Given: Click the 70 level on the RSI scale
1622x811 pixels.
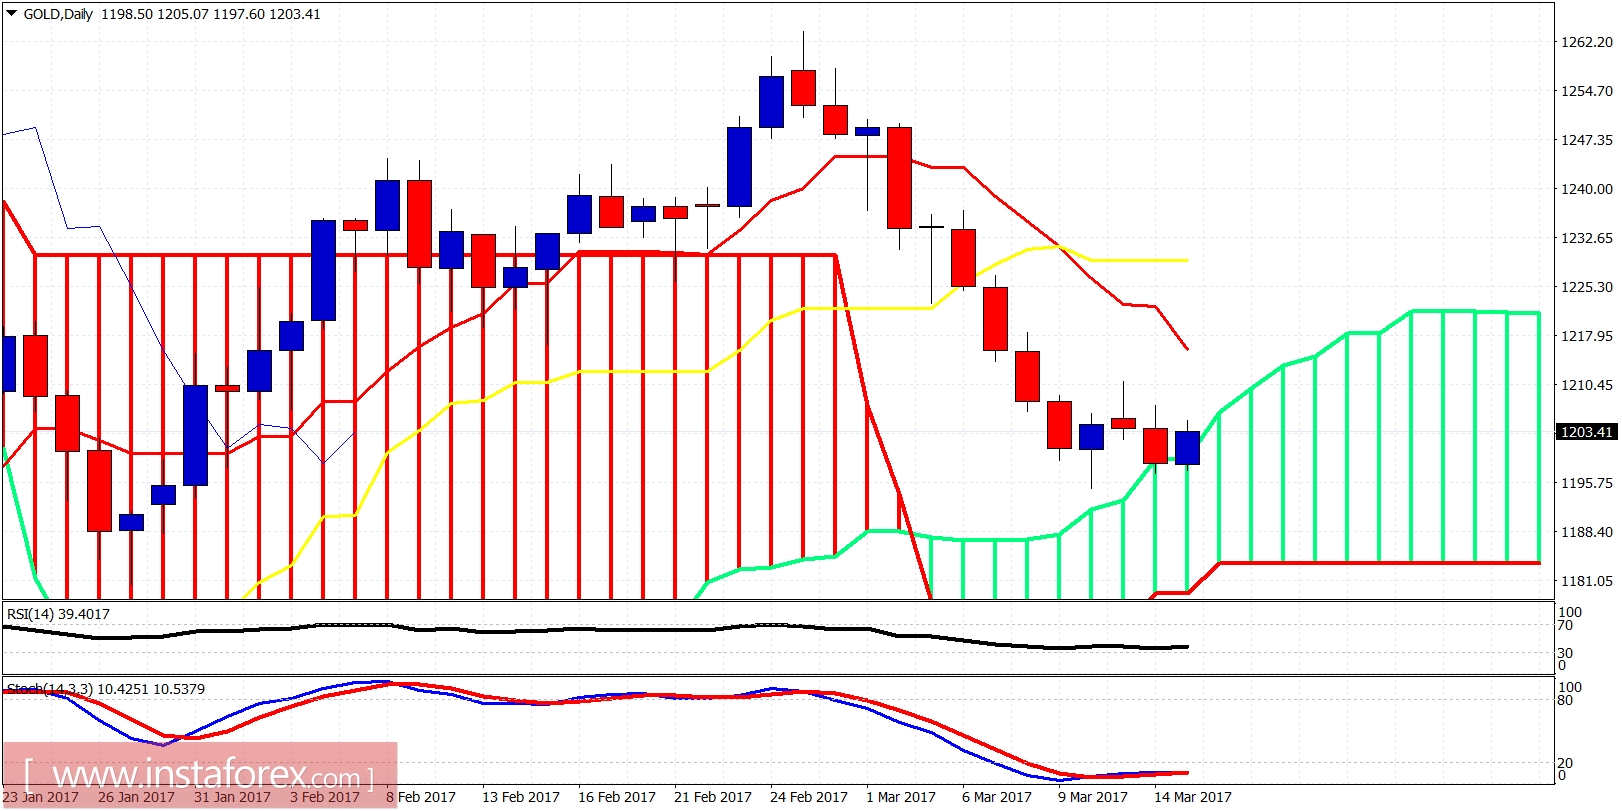Looking at the screenshot, I should coord(1565,626).
